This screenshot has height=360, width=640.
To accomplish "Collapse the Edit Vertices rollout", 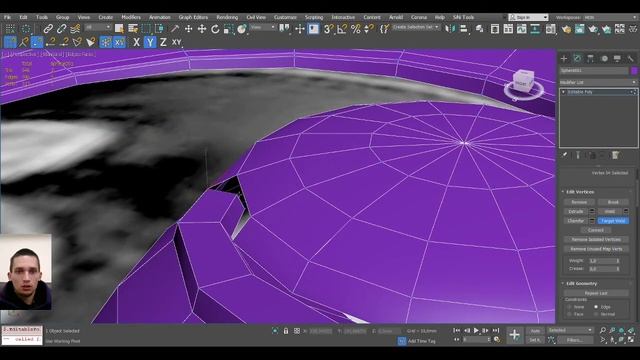I will (x=580, y=192).
